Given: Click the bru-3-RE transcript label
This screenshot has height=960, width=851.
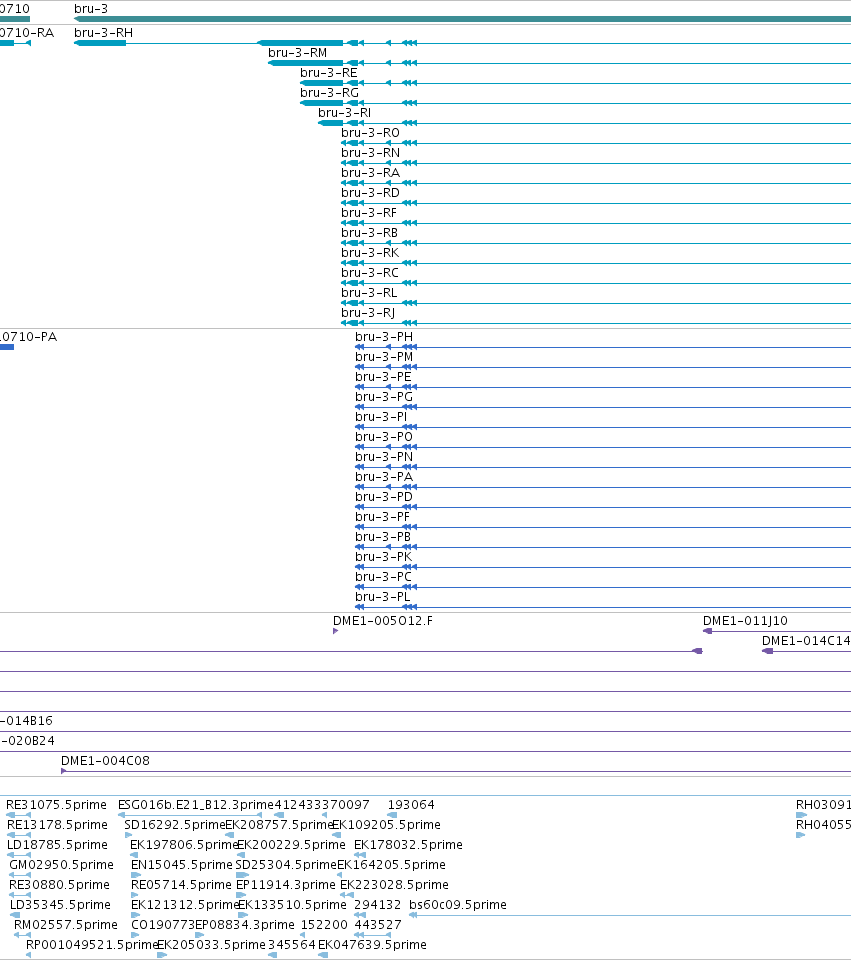Looking at the screenshot, I should pyautogui.click(x=329, y=73).
